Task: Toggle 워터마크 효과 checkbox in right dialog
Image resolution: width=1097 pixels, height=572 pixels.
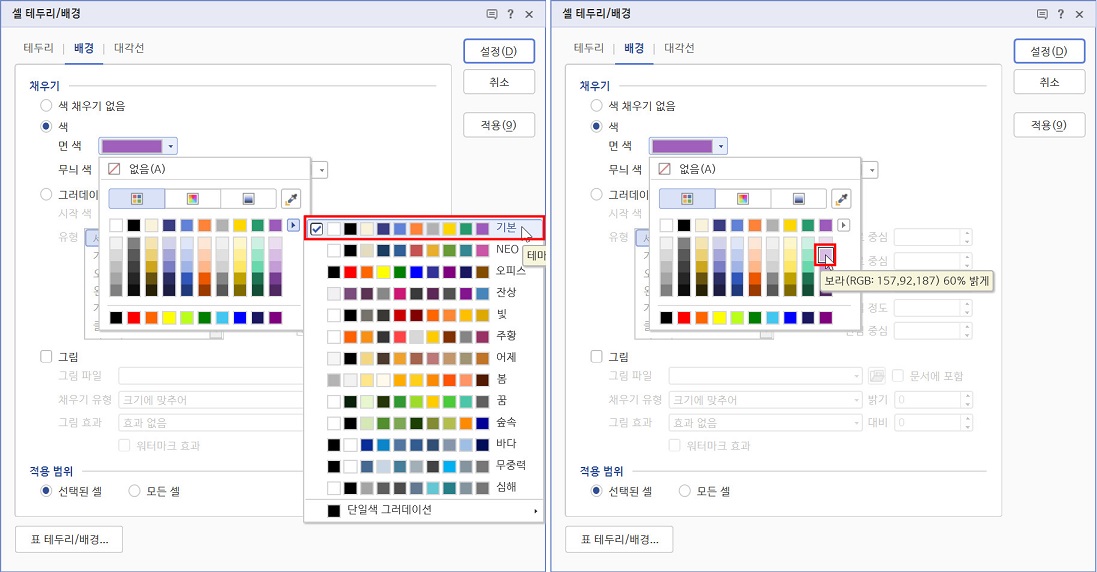Action: click(x=674, y=445)
